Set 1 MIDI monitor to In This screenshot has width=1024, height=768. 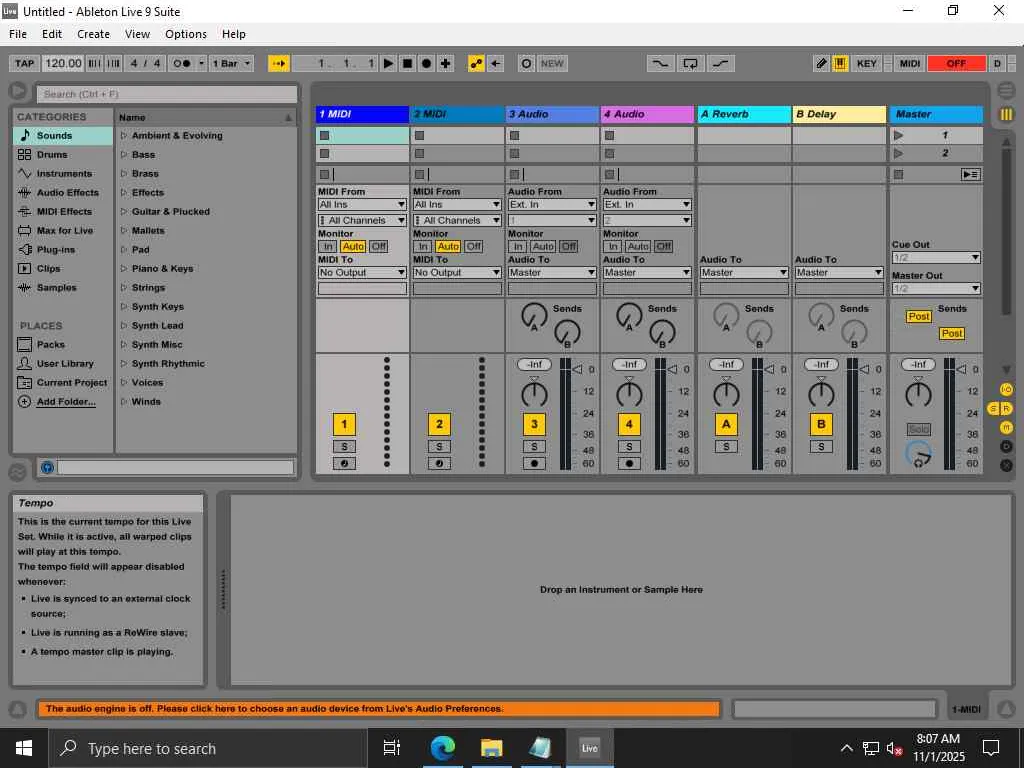[x=328, y=246]
